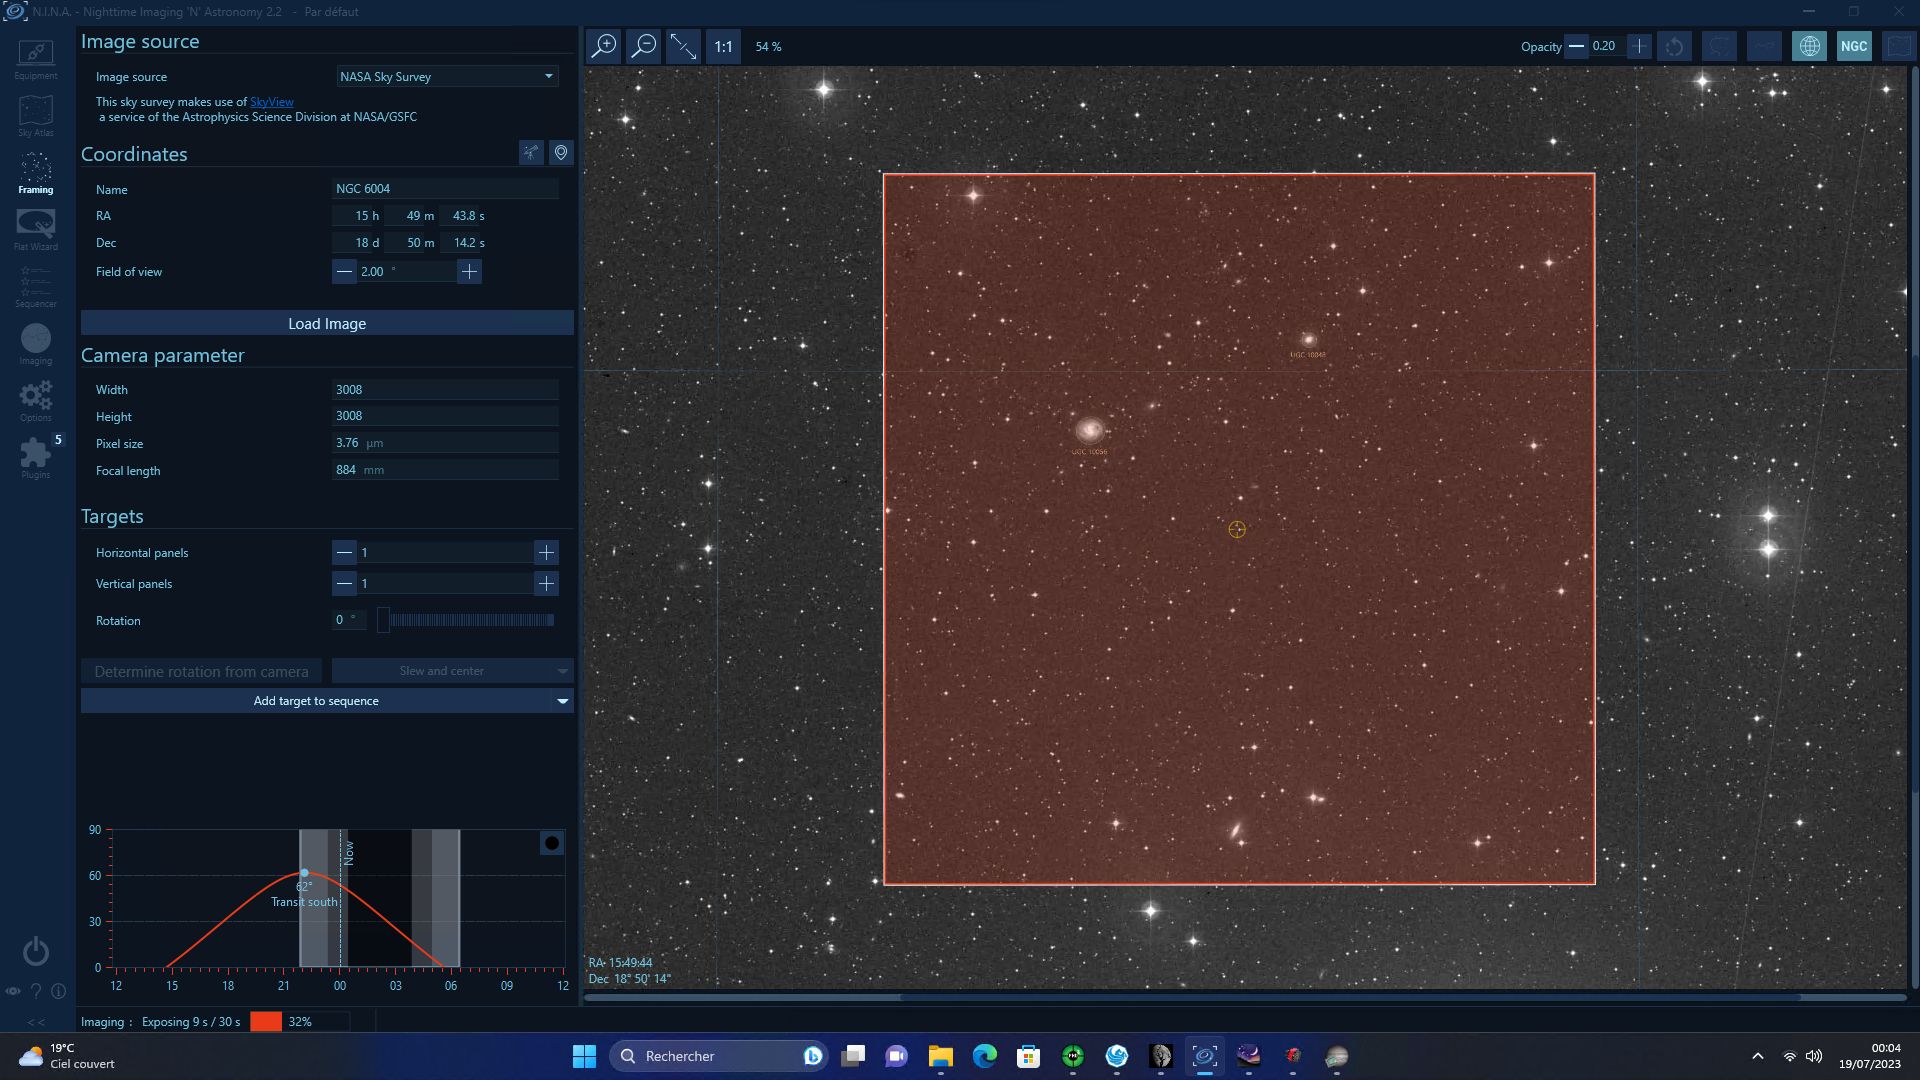Follow the SkyView hyperlink

pyautogui.click(x=271, y=102)
